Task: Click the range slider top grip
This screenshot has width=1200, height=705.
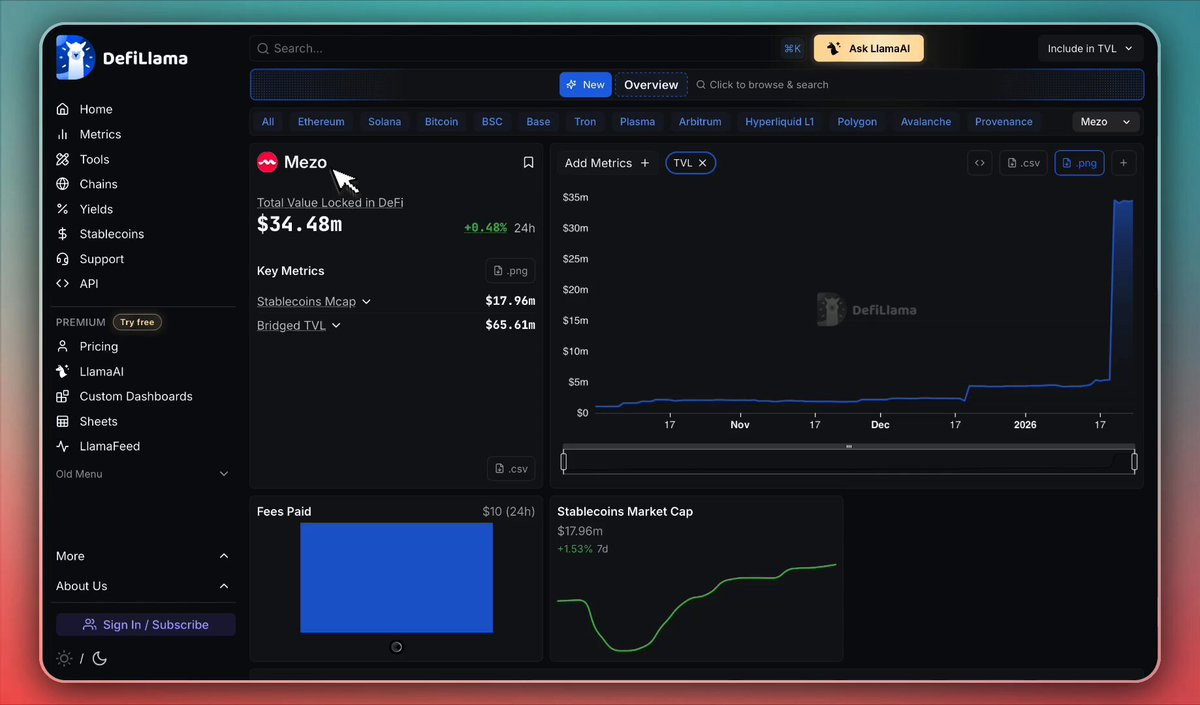Action: (849, 446)
